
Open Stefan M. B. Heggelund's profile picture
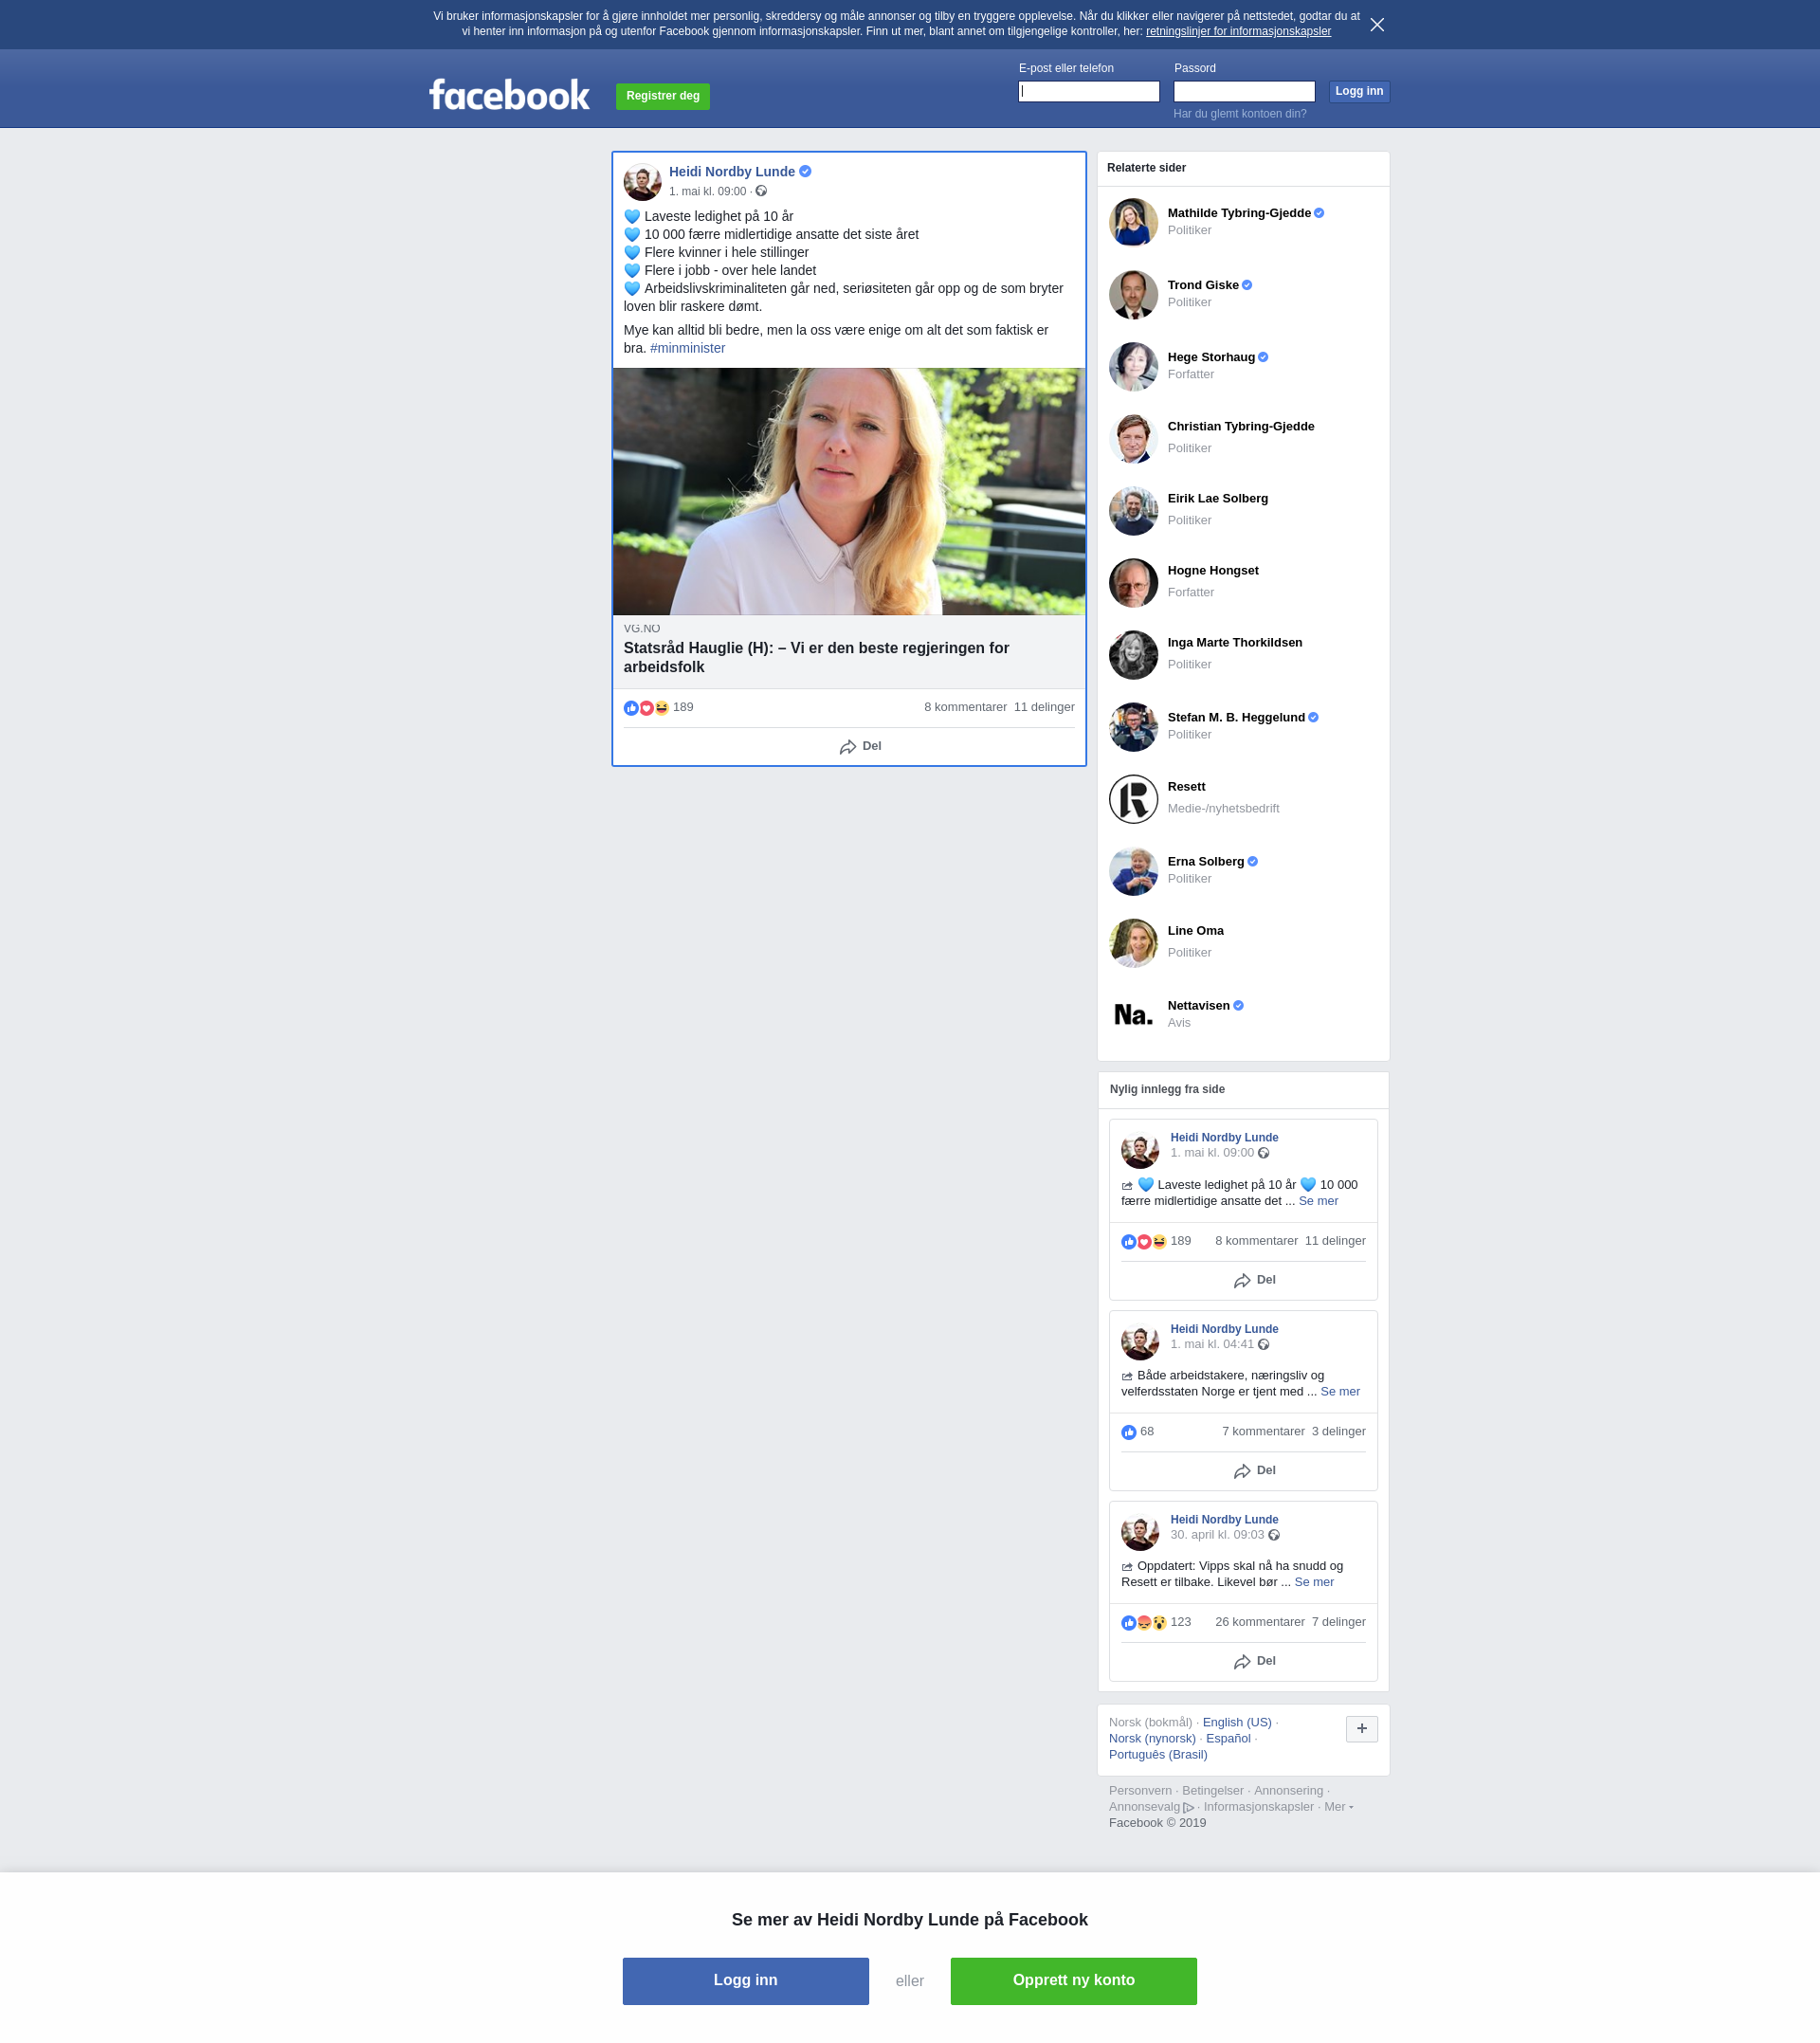tap(1133, 727)
